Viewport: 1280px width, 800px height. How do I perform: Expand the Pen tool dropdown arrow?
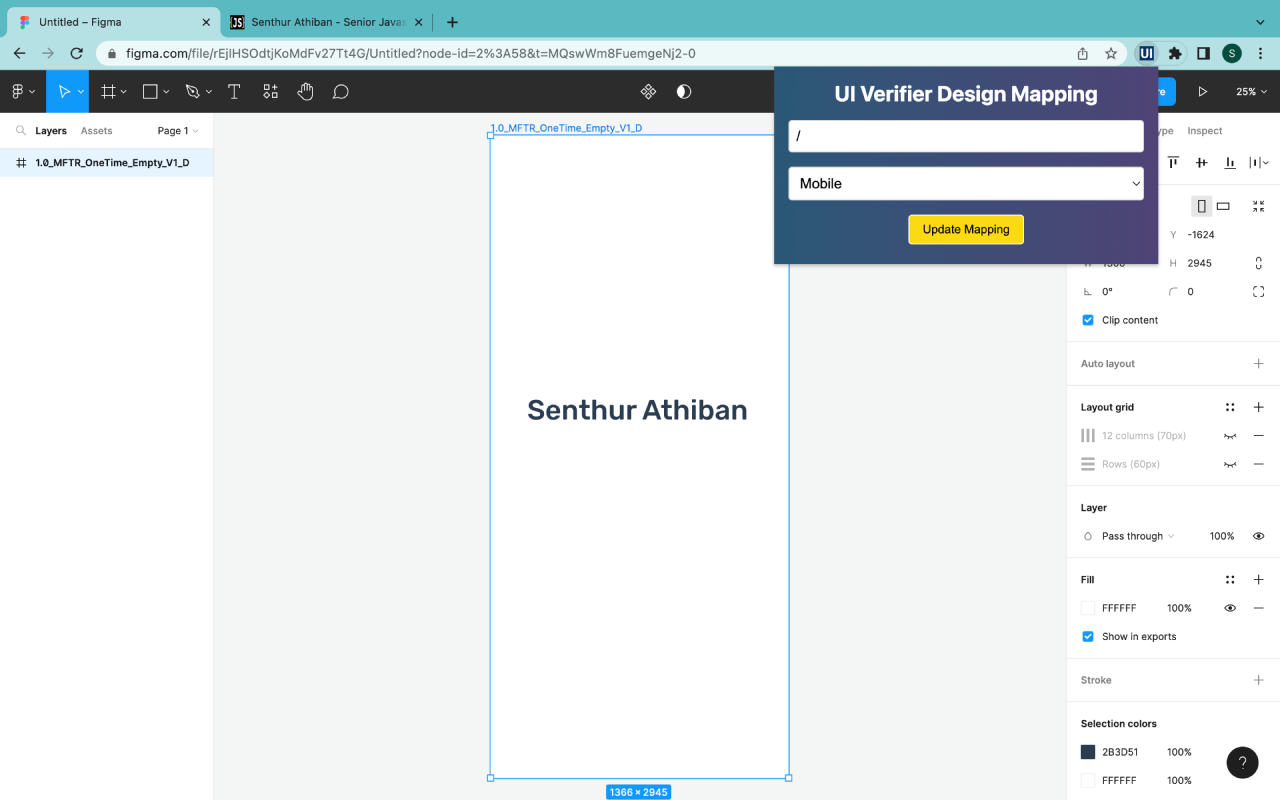(208, 92)
